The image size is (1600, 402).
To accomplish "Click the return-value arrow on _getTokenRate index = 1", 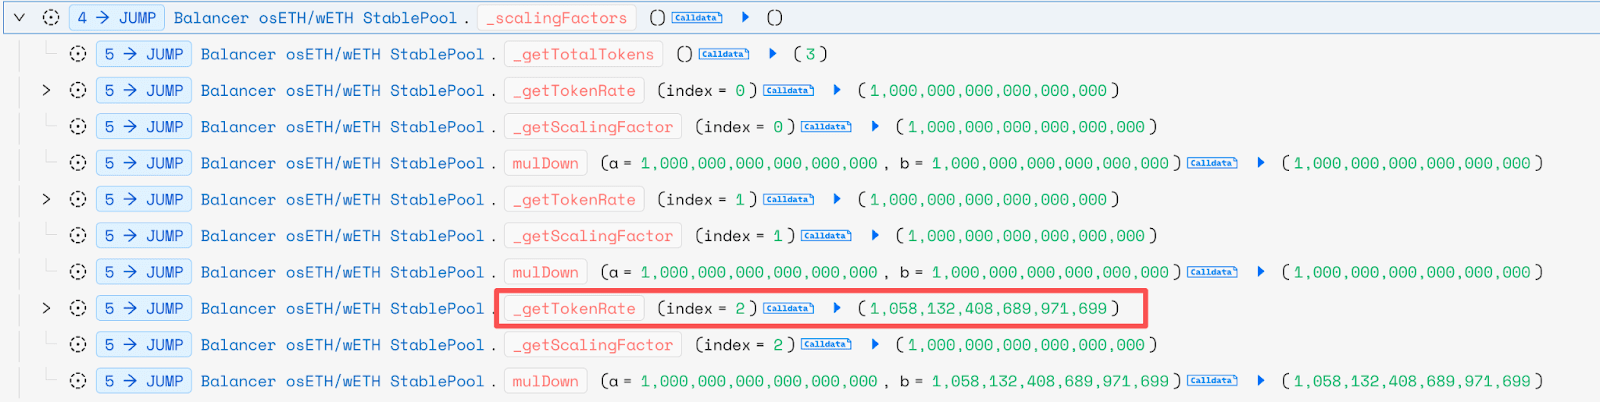I will pos(838,200).
